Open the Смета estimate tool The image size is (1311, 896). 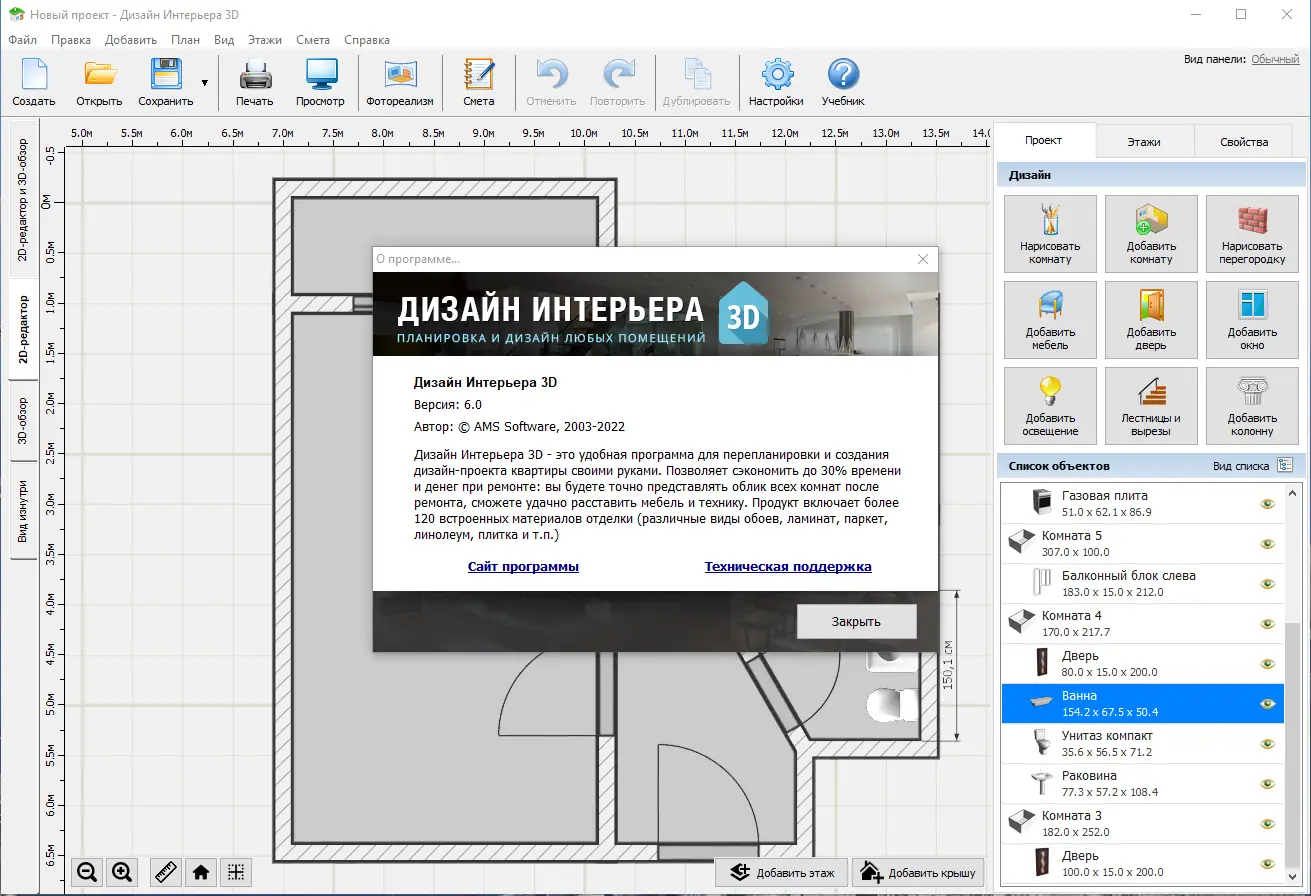[478, 80]
